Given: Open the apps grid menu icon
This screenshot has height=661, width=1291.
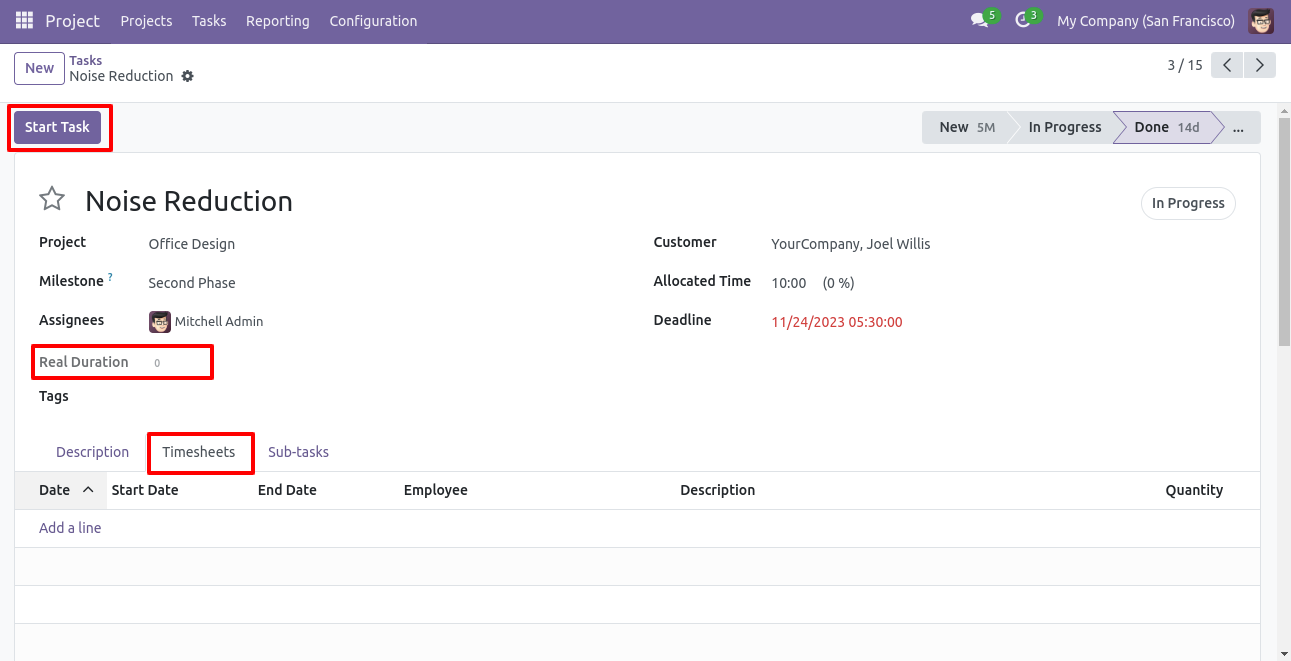Looking at the screenshot, I should click(24, 20).
